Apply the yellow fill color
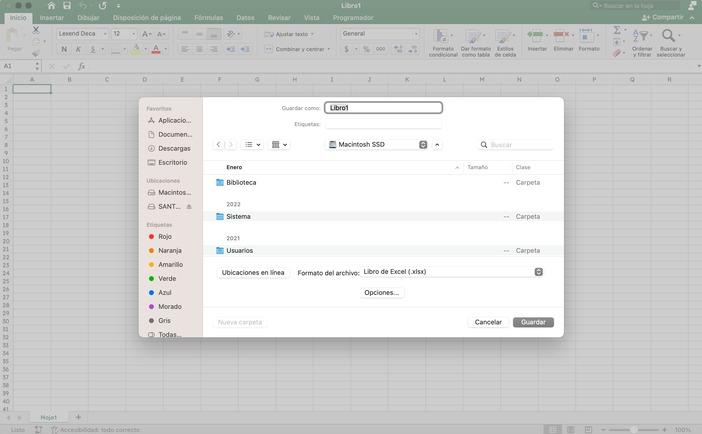Screen dimensions: 702x434 click(136, 49)
